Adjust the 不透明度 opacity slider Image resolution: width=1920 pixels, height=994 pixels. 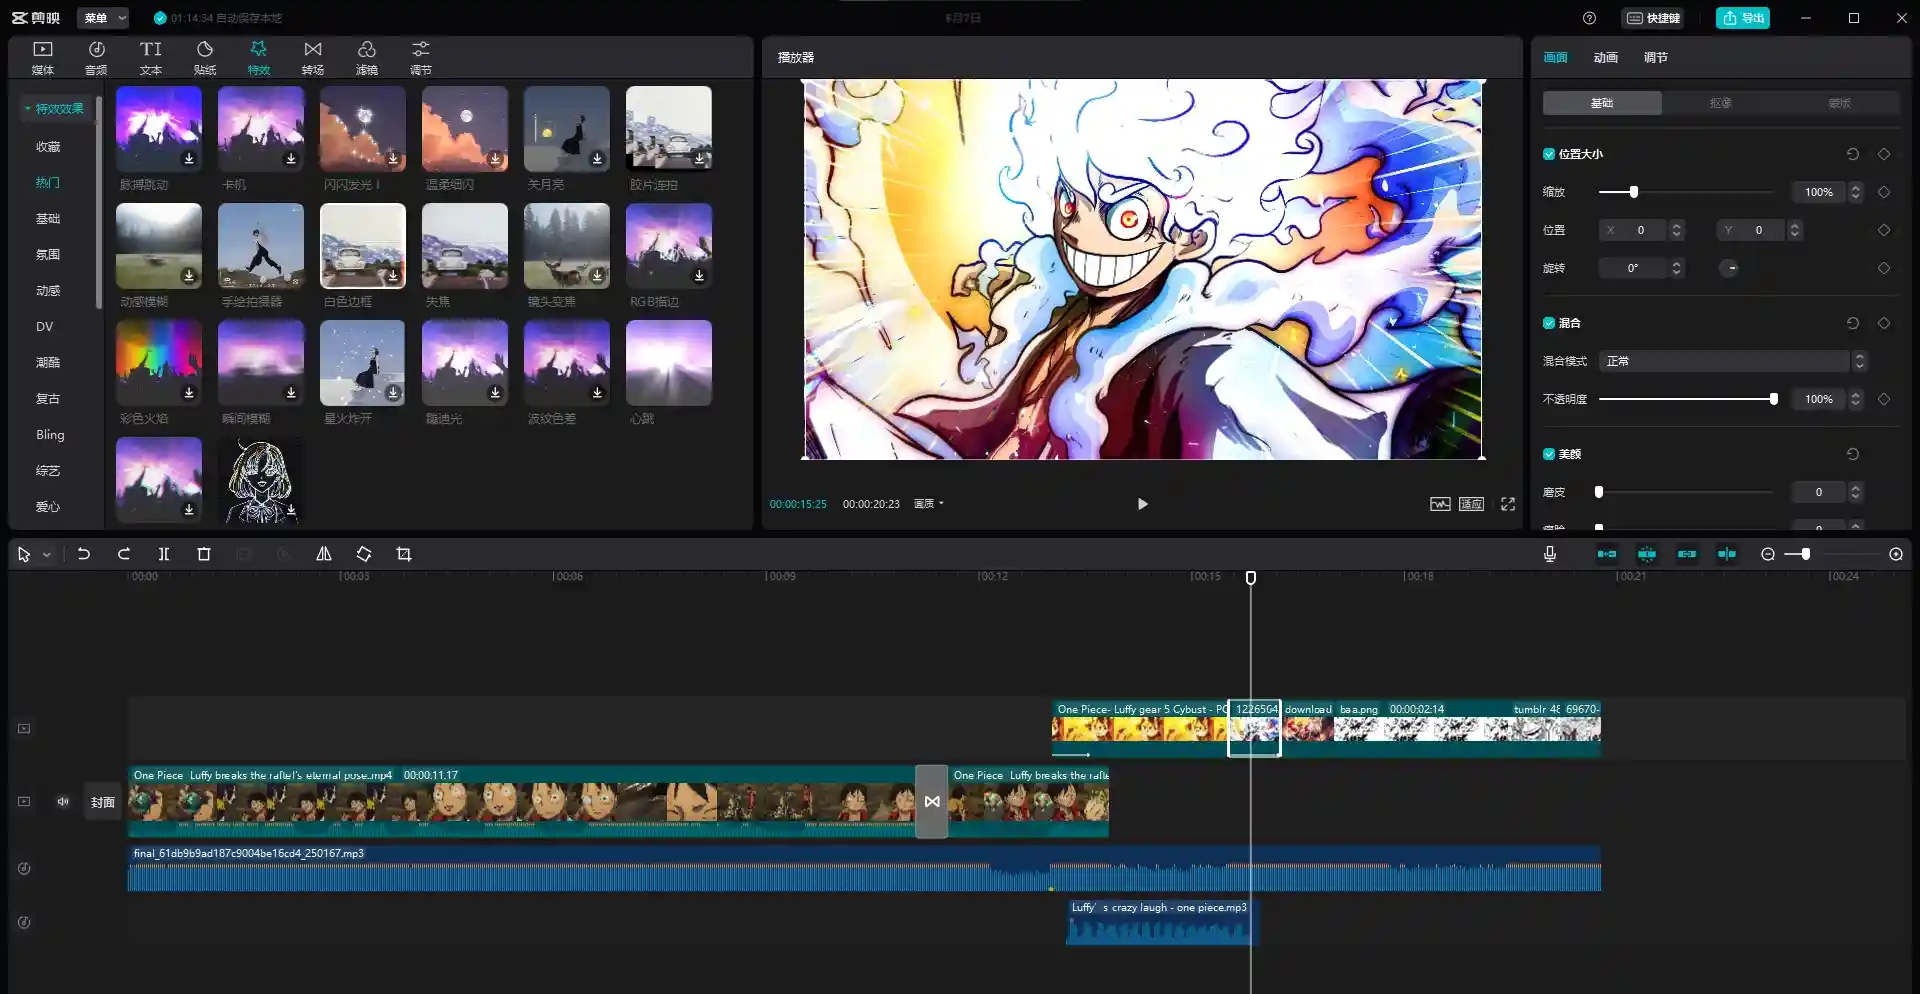coord(1772,398)
